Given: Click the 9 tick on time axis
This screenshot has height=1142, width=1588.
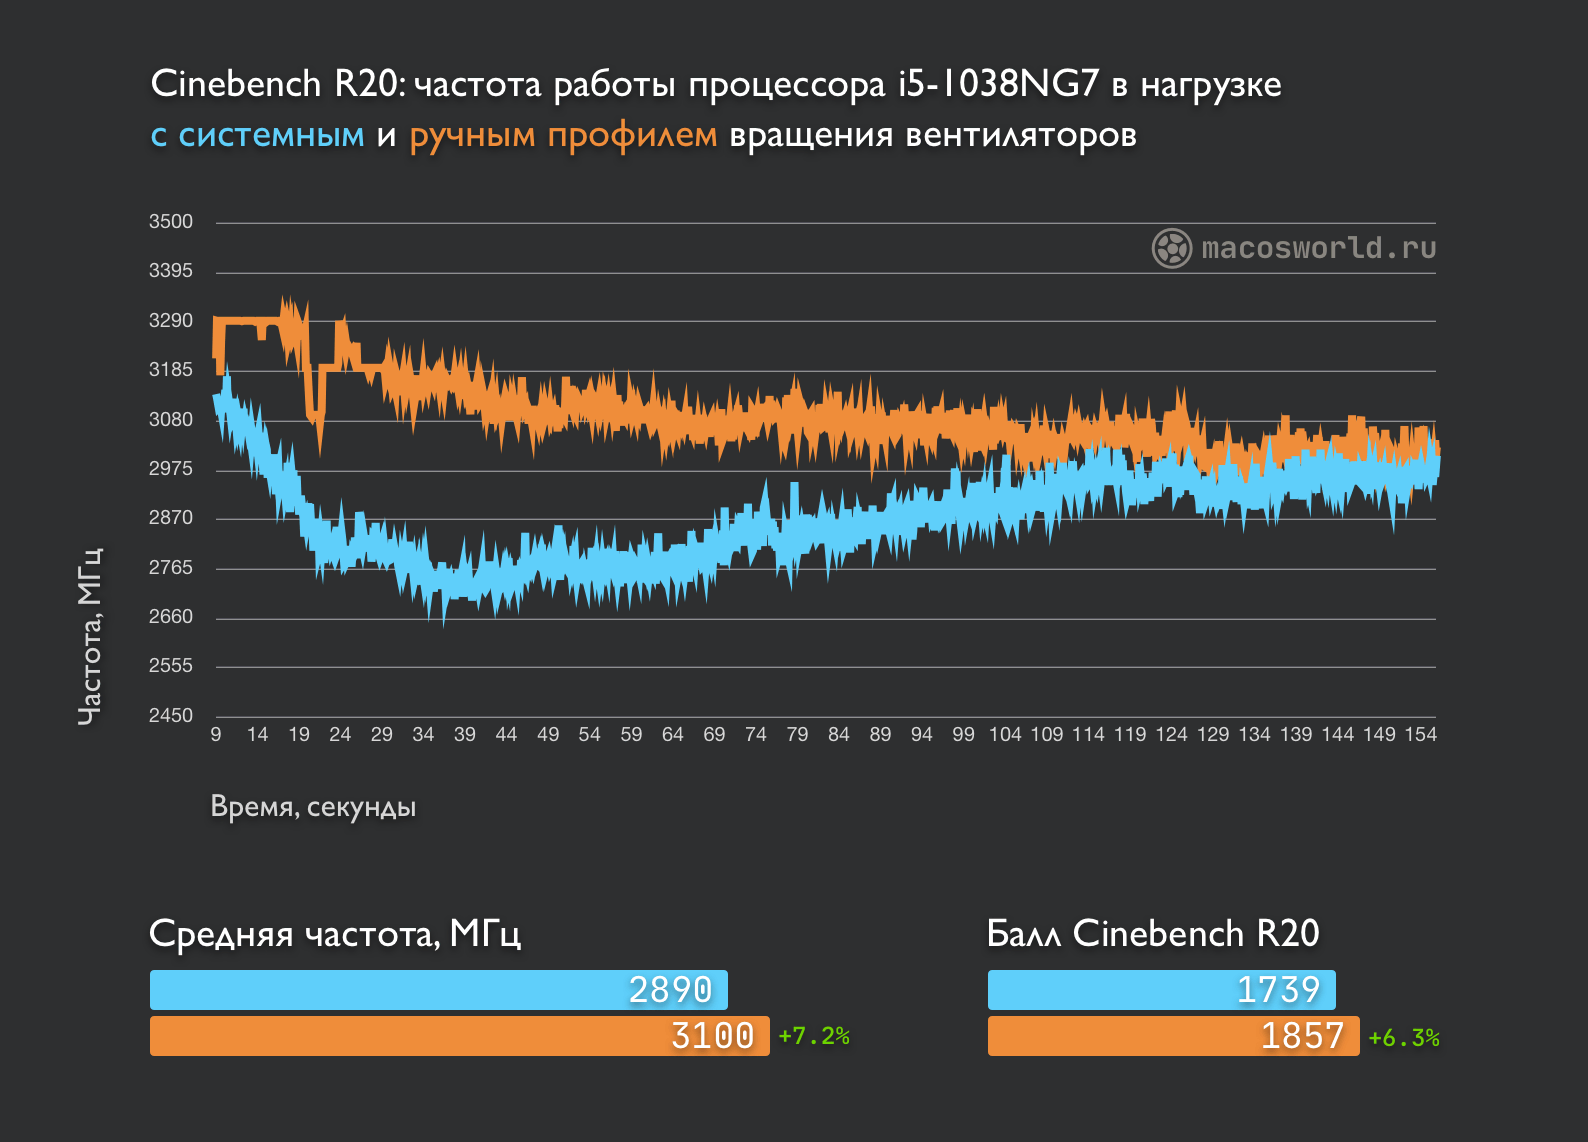Looking at the screenshot, I should pos(216,735).
